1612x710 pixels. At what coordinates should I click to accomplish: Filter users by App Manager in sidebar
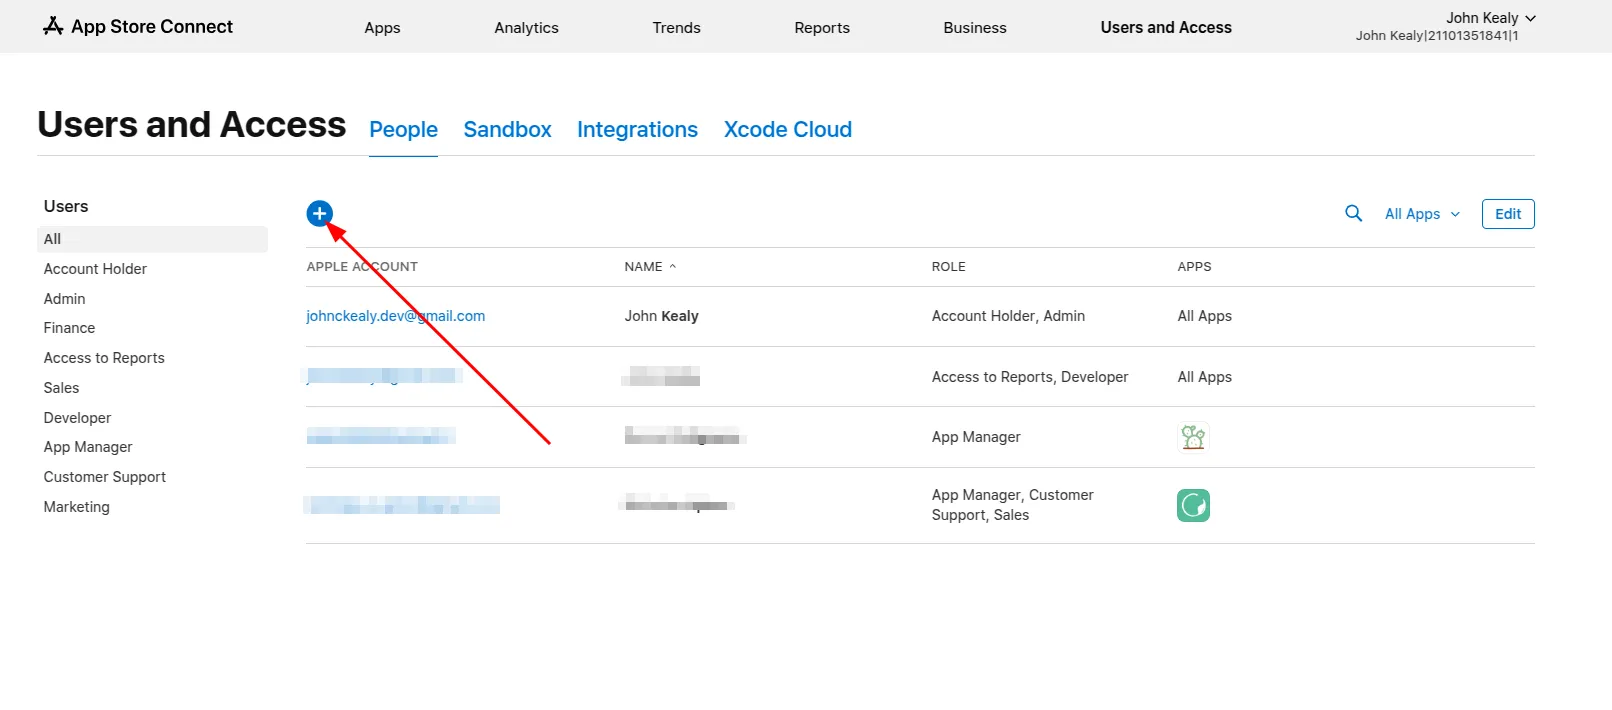(x=88, y=447)
